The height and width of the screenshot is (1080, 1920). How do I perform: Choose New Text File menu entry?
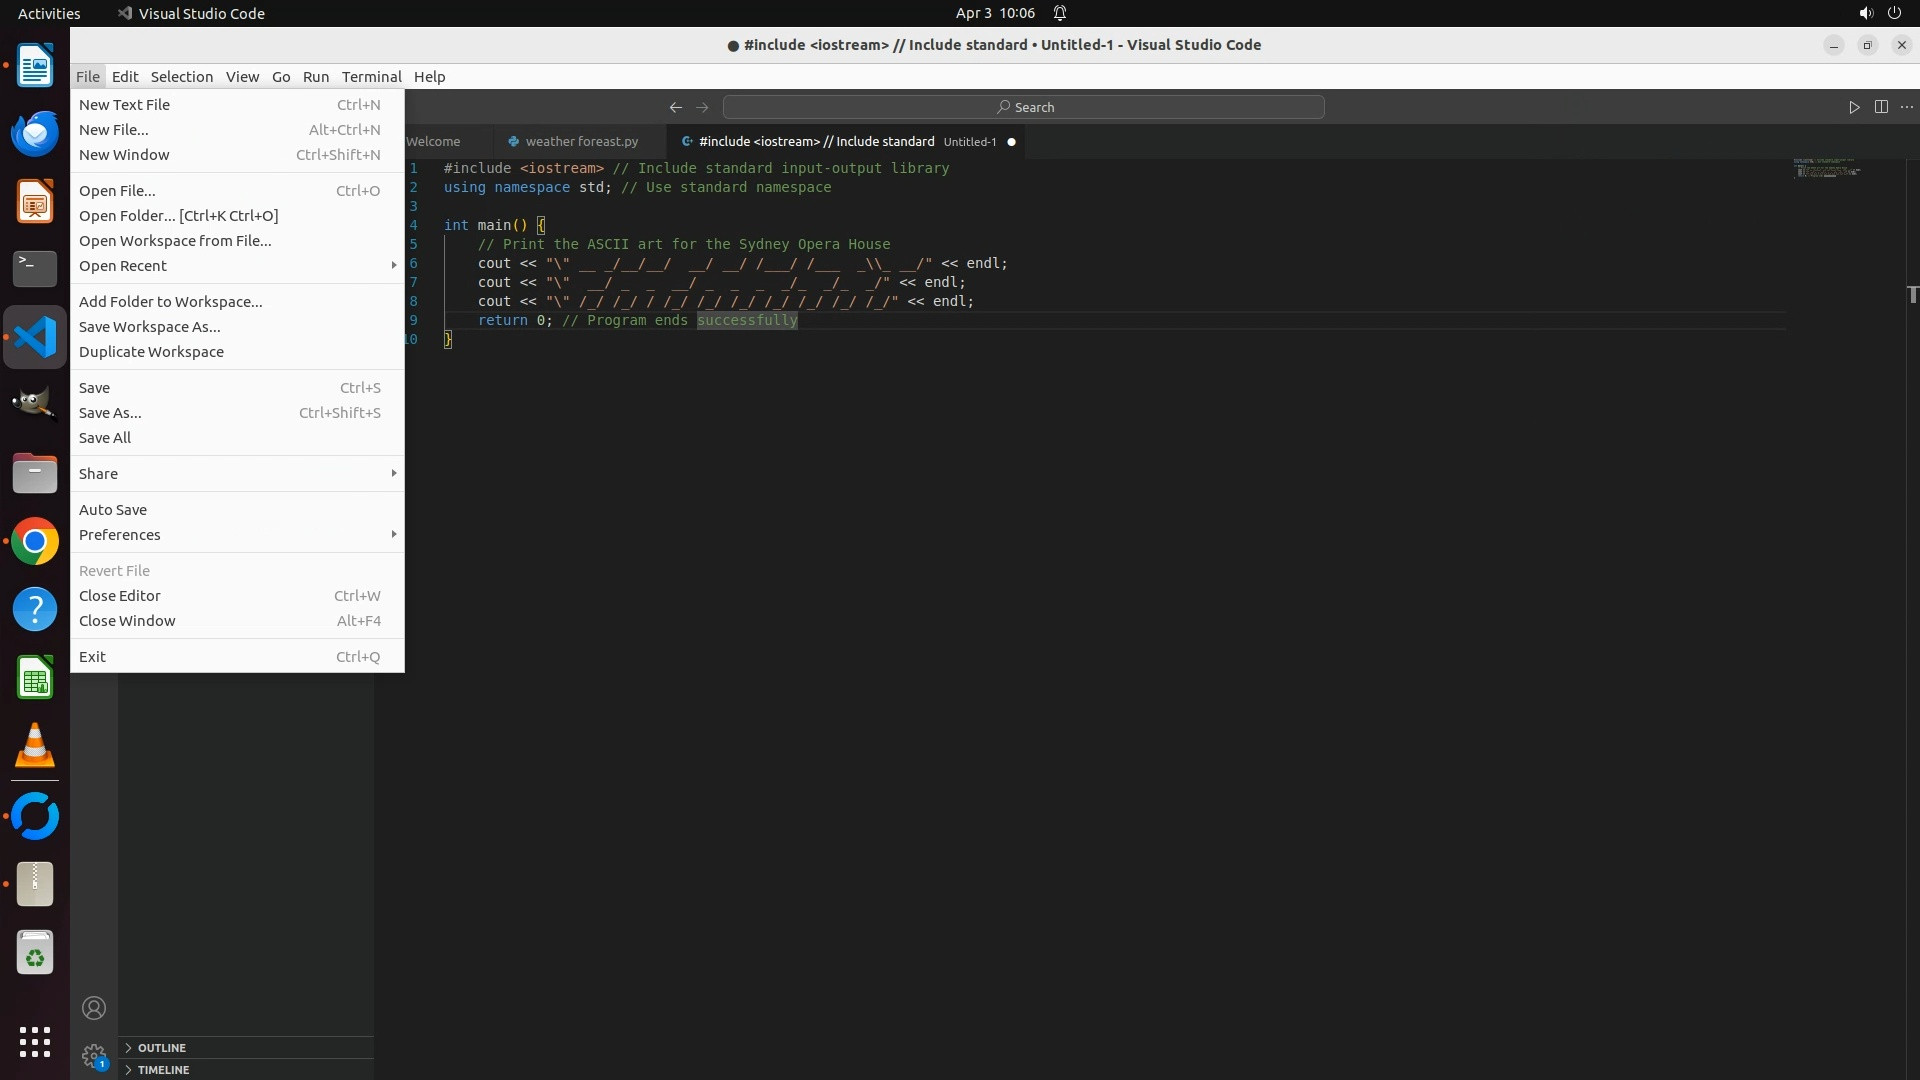pyautogui.click(x=124, y=105)
